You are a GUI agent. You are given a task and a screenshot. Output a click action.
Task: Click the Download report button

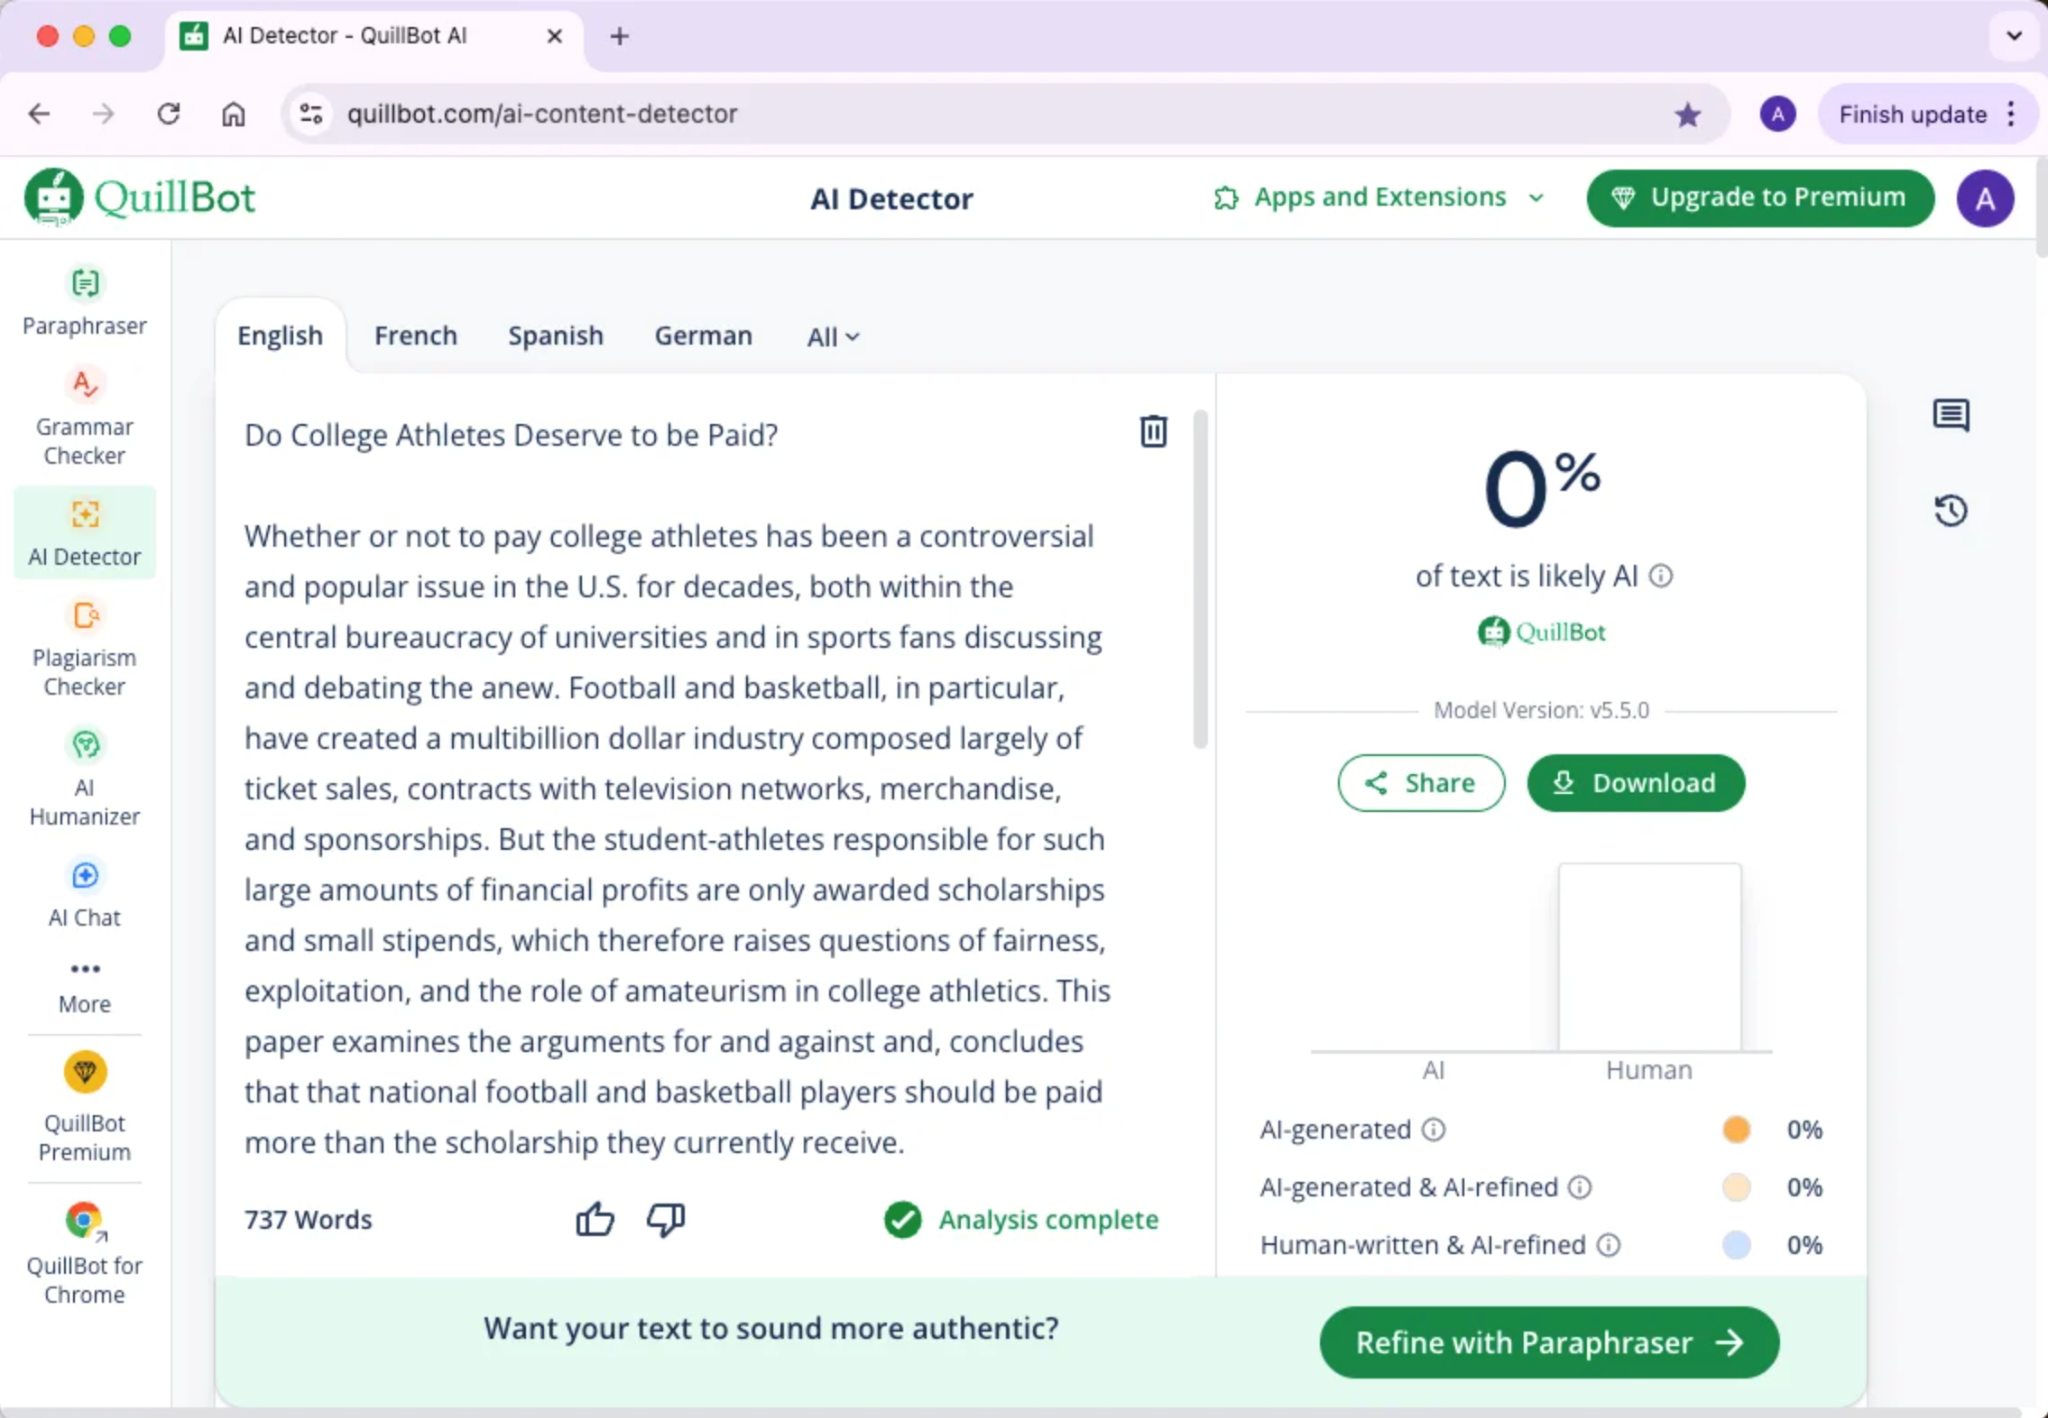coord(1635,783)
